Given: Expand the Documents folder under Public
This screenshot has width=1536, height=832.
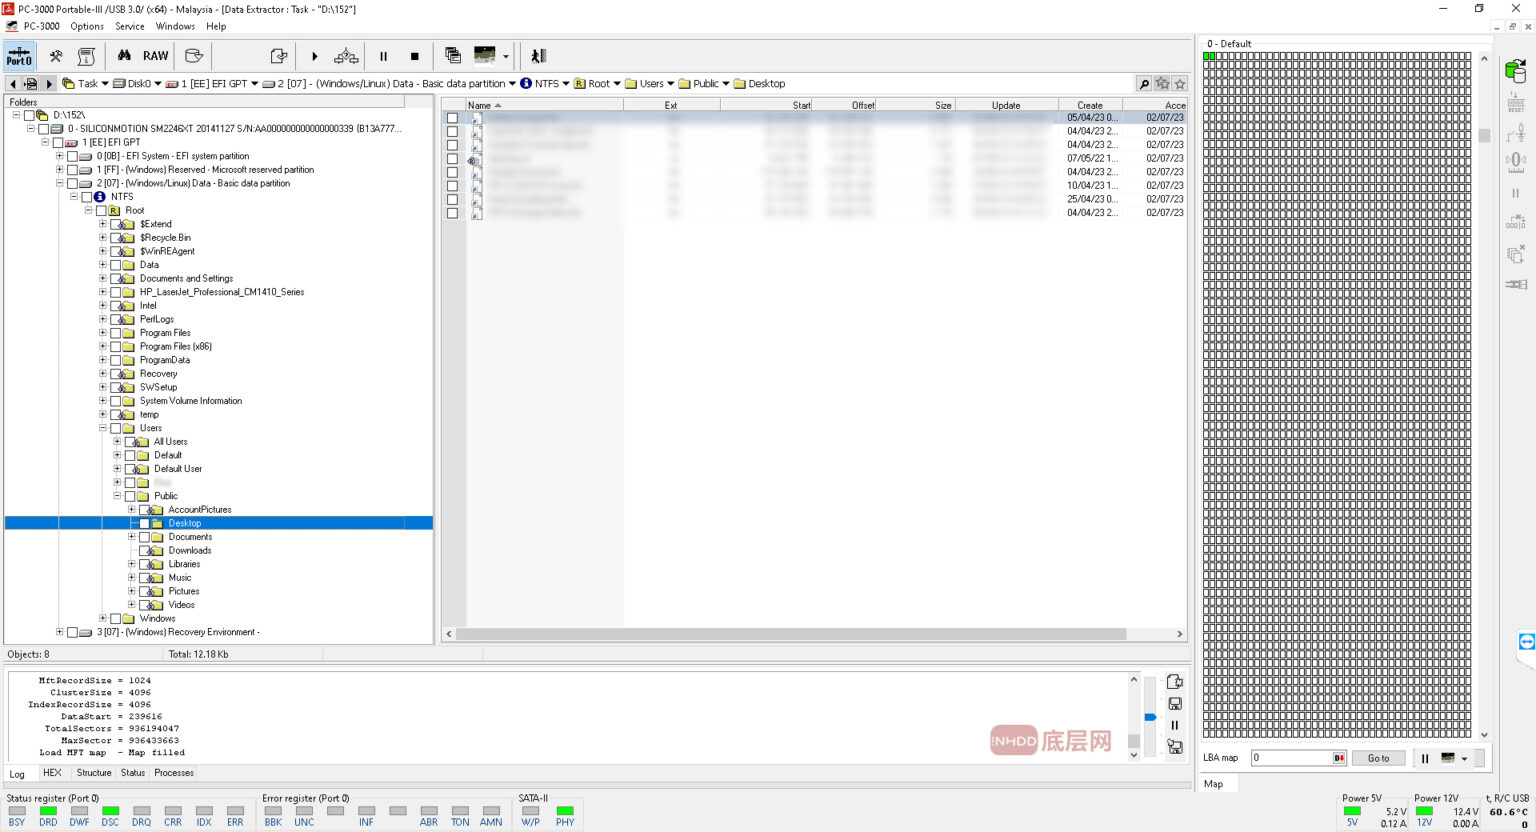Looking at the screenshot, I should (131, 537).
